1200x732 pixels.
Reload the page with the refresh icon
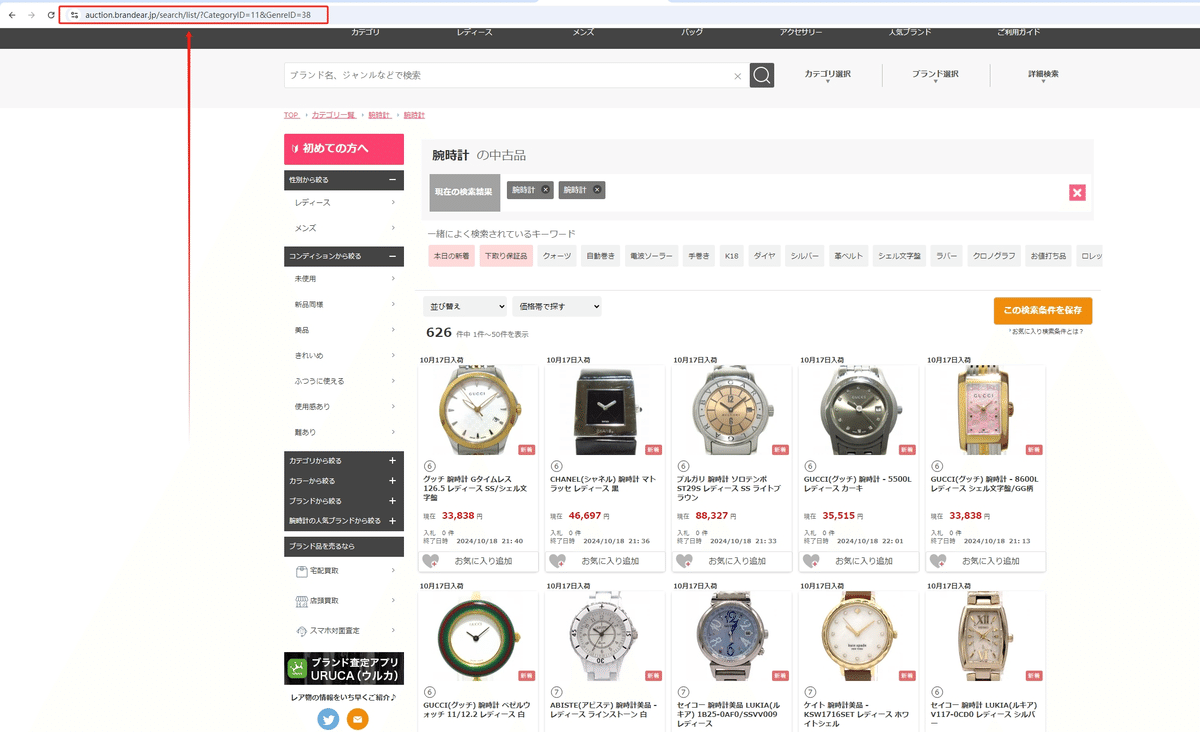51,15
